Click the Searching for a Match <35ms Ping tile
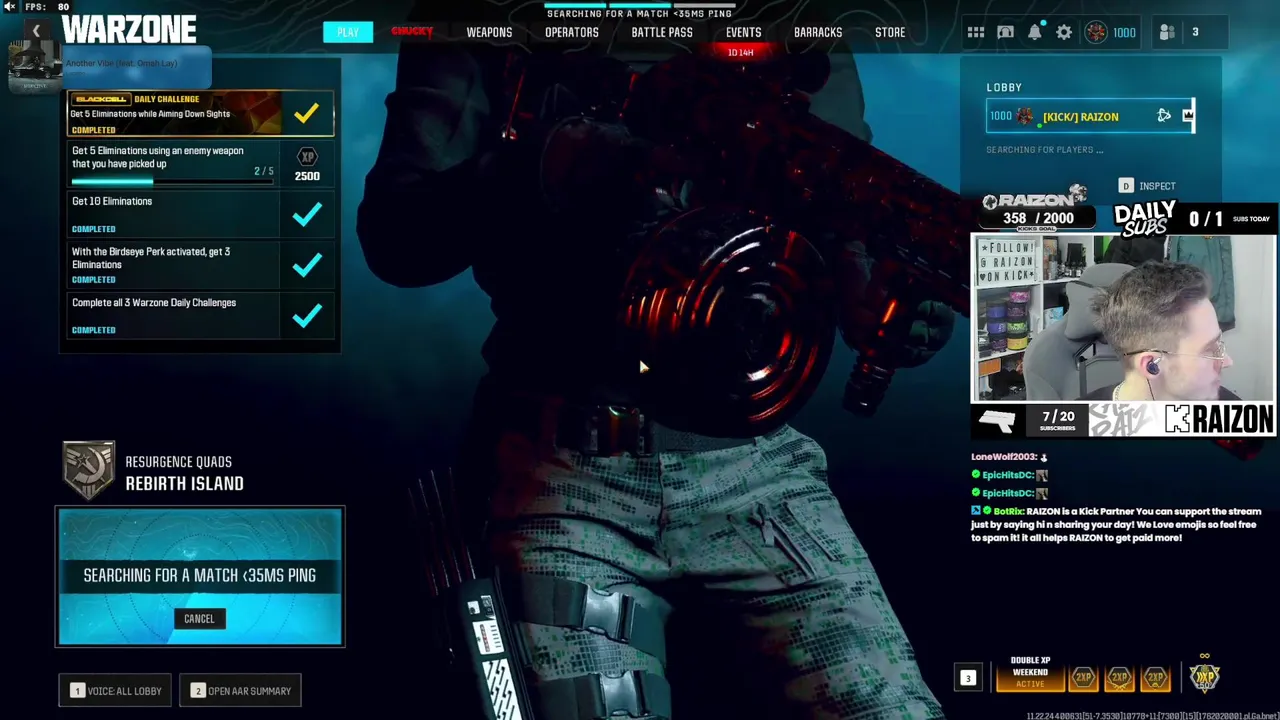The height and width of the screenshot is (720, 1280). (x=200, y=576)
